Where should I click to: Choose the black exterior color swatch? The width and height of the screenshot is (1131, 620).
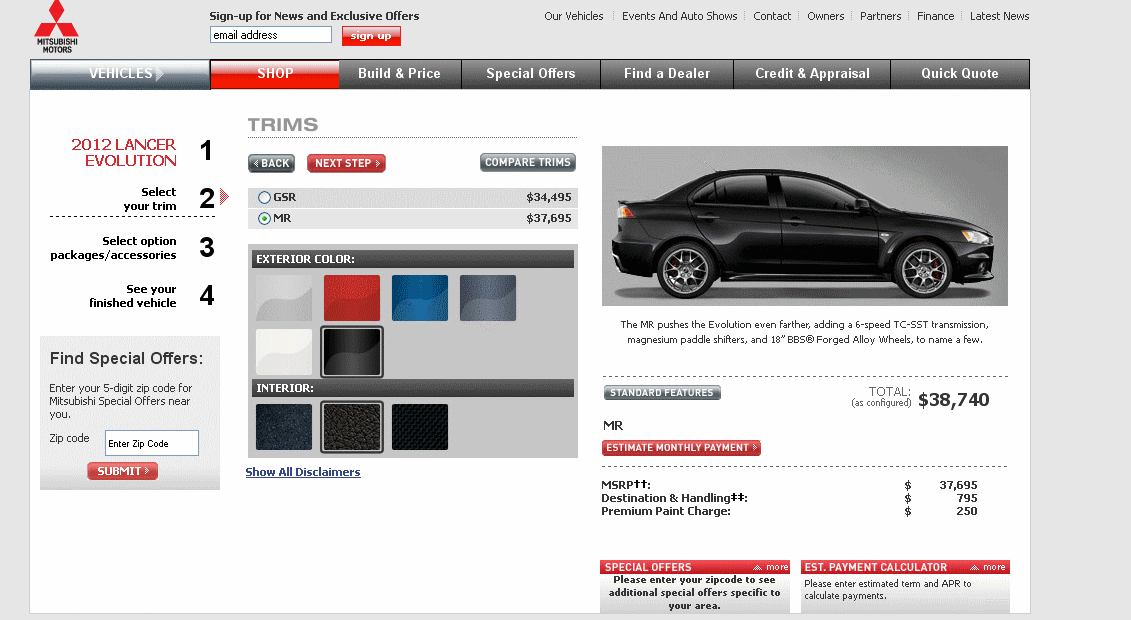352,352
